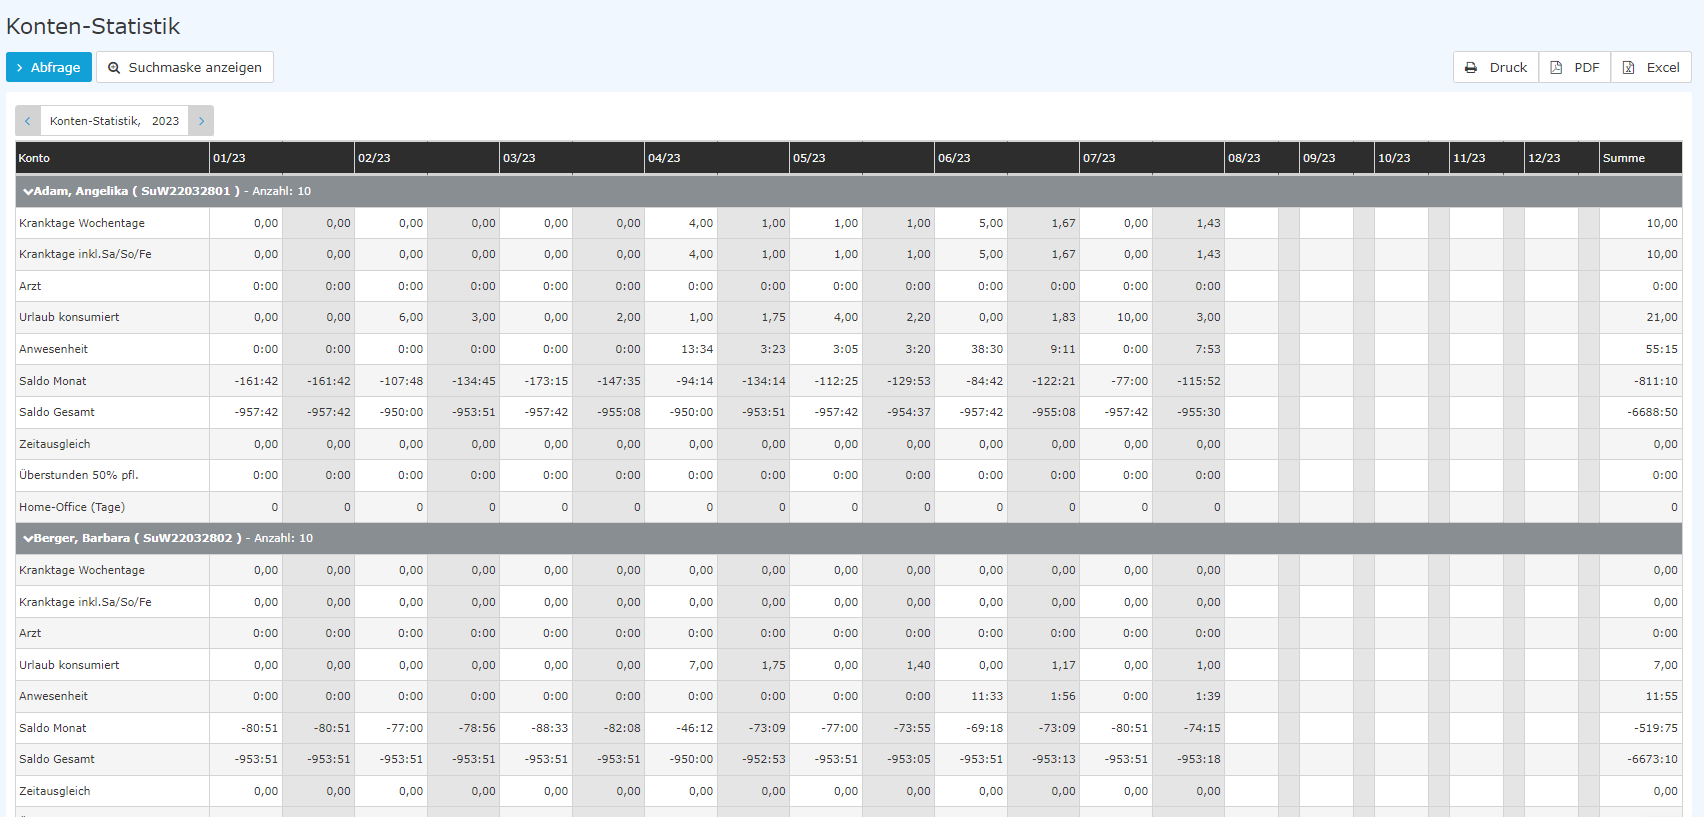
Task: Click the Saldo Monat value -173:15
Action: click(x=546, y=381)
